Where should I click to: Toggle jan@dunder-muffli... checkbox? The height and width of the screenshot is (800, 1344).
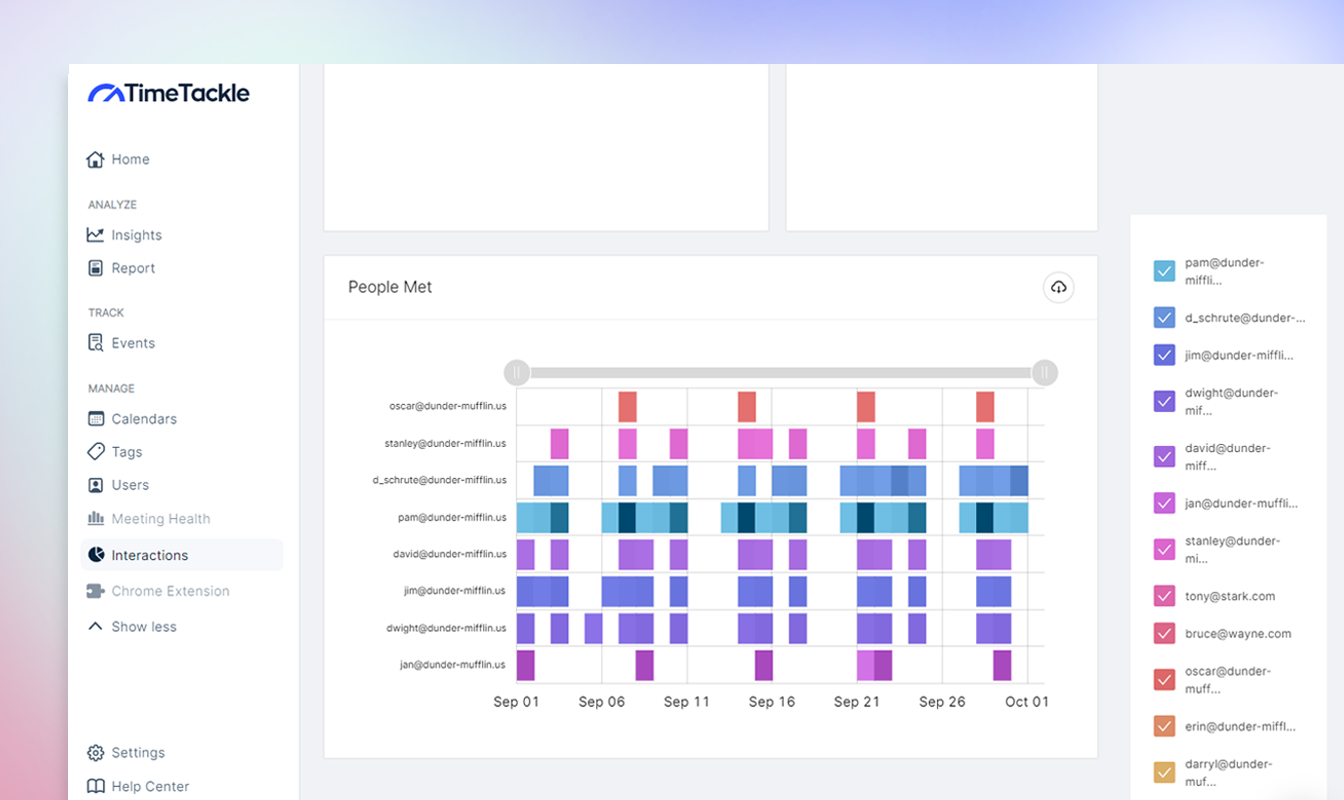1164,503
